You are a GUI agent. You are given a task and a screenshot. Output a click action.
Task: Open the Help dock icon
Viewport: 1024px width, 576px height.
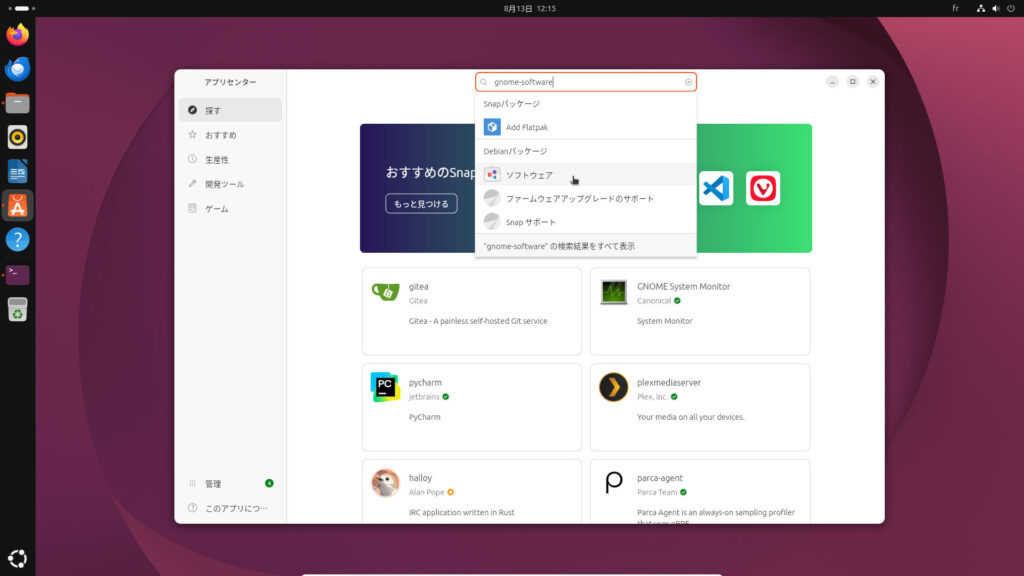(x=18, y=240)
